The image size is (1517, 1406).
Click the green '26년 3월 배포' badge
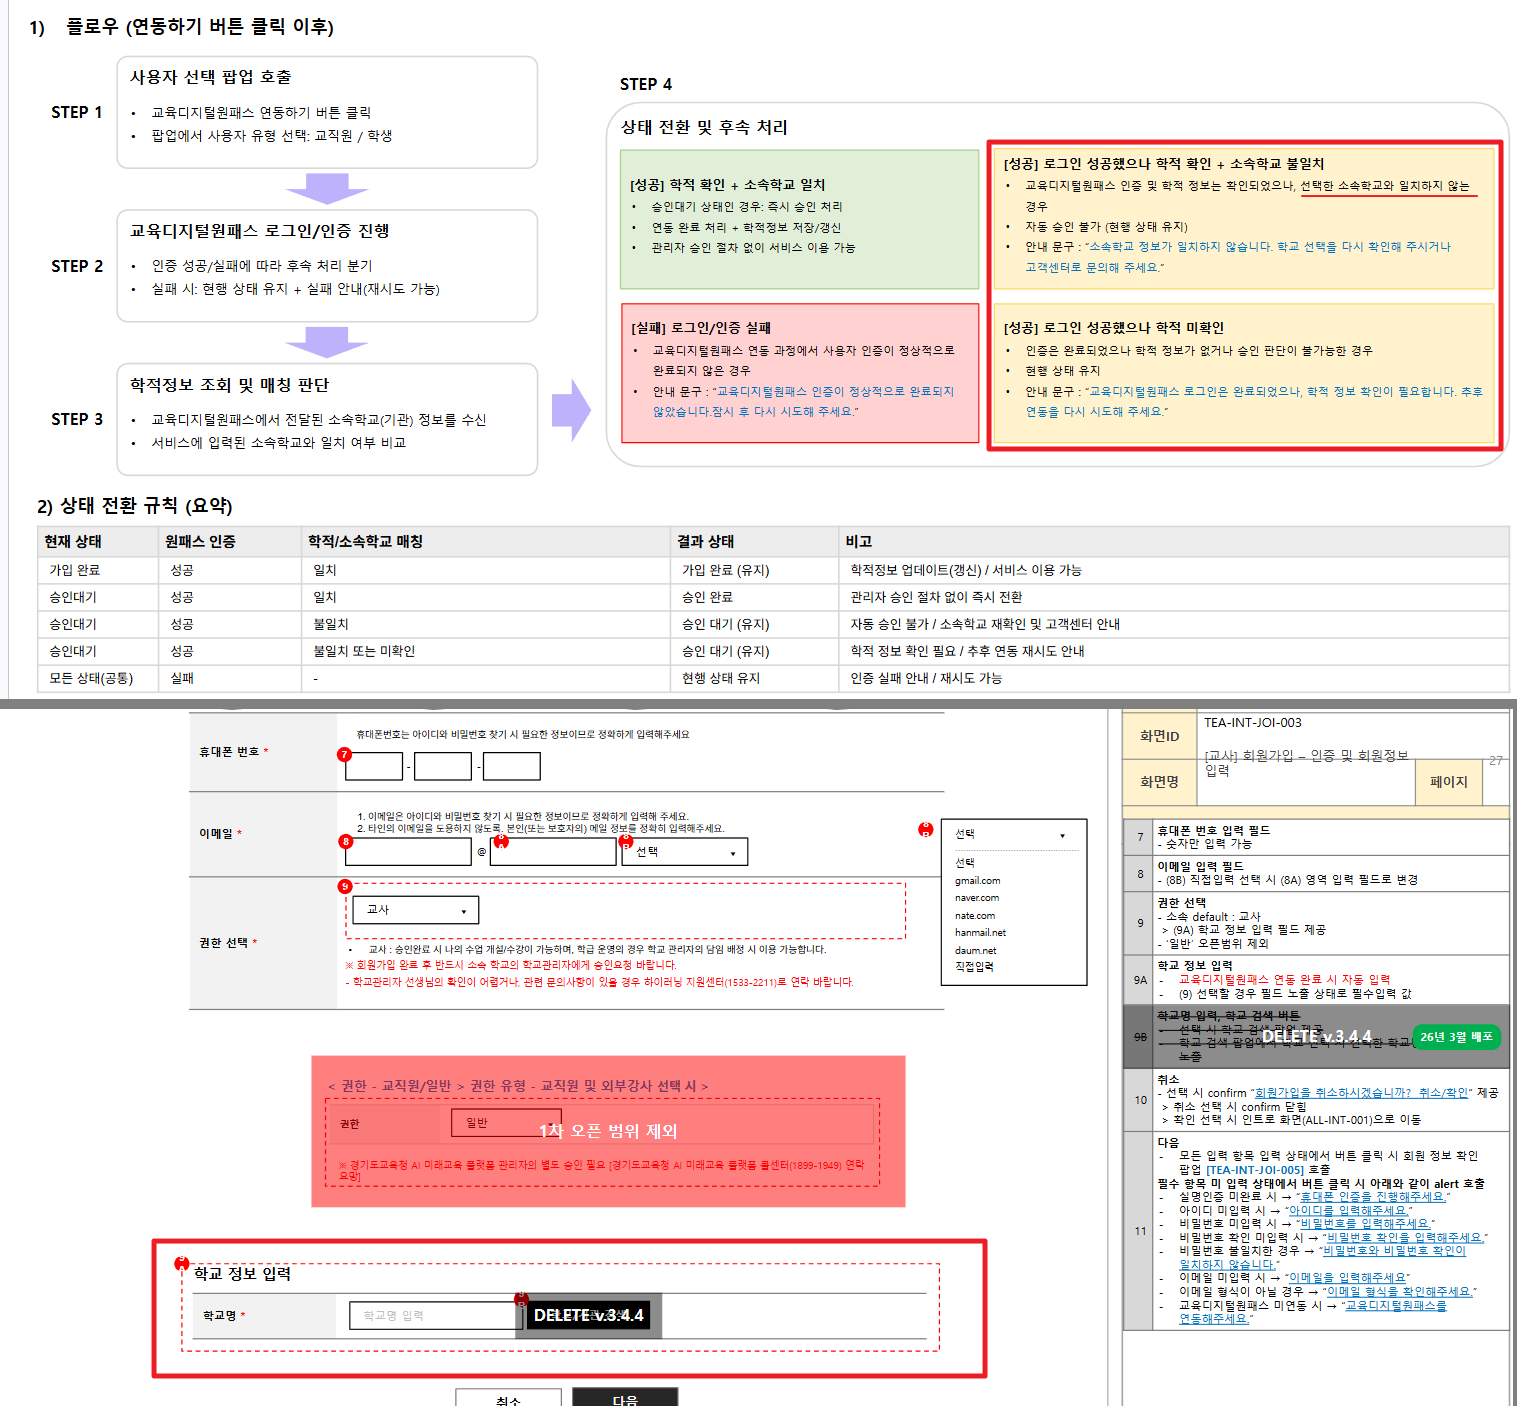pos(1455,1037)
